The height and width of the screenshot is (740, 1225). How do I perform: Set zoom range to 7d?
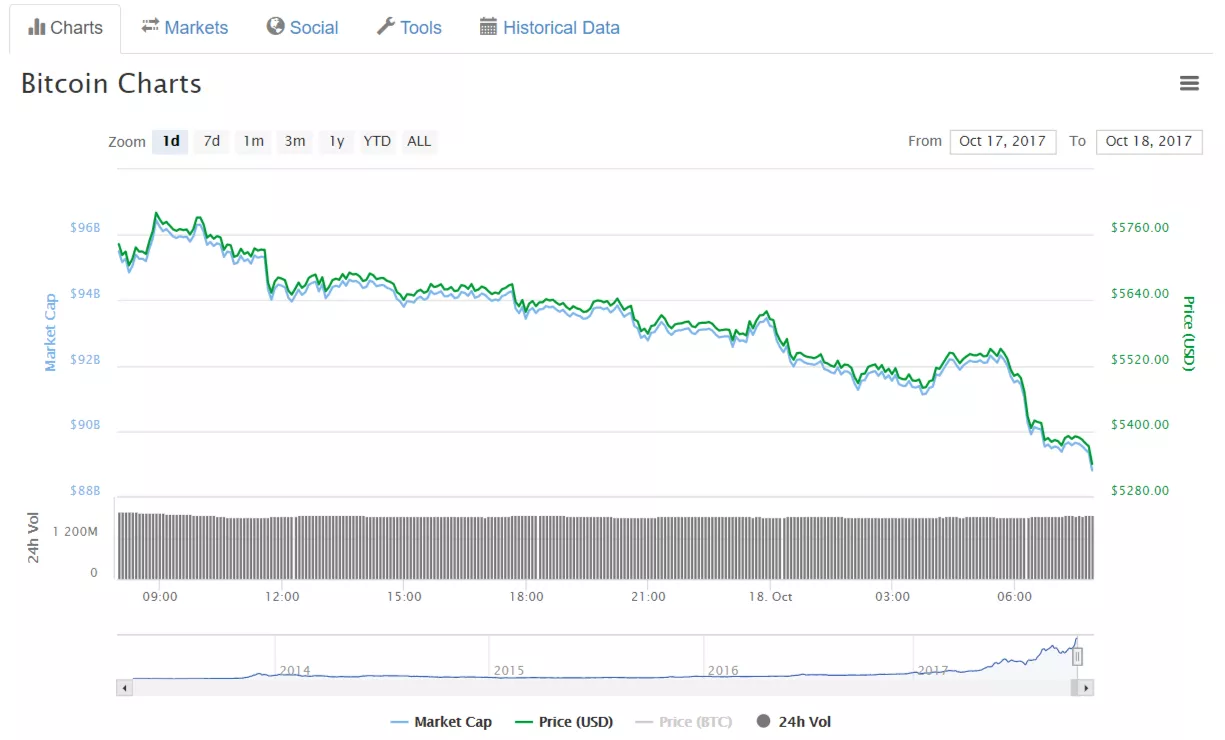pyautogui.click(x=212, y=141)
